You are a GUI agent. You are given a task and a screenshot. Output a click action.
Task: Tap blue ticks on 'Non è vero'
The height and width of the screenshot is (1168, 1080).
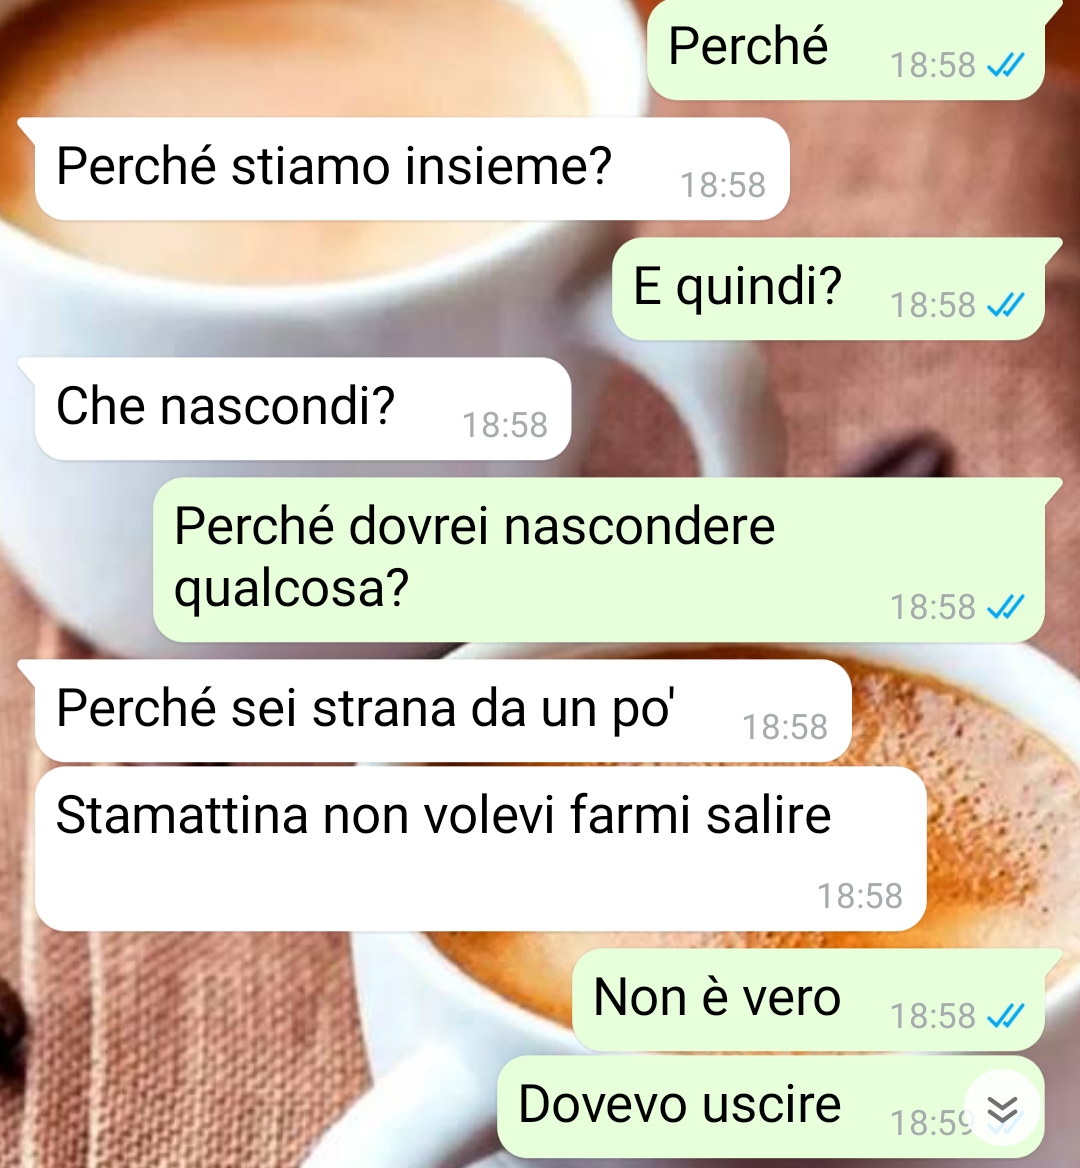(x=1006, y=1015)
